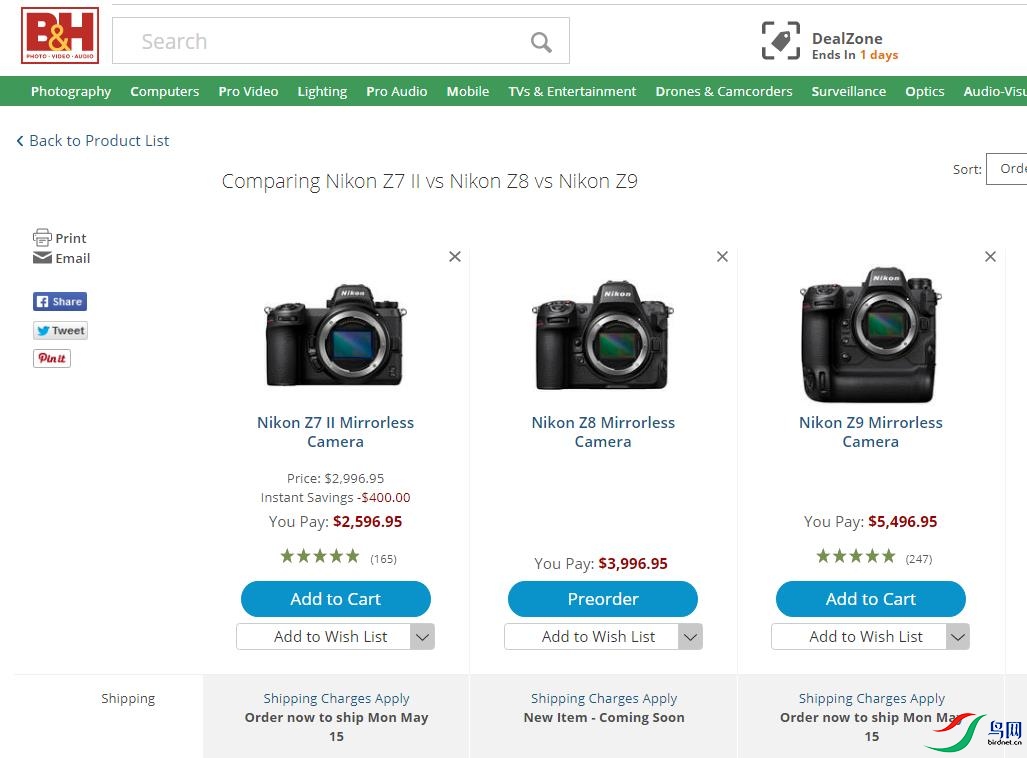
Task: Open the DealZone tag icon
Action: [x=780, y=41]
